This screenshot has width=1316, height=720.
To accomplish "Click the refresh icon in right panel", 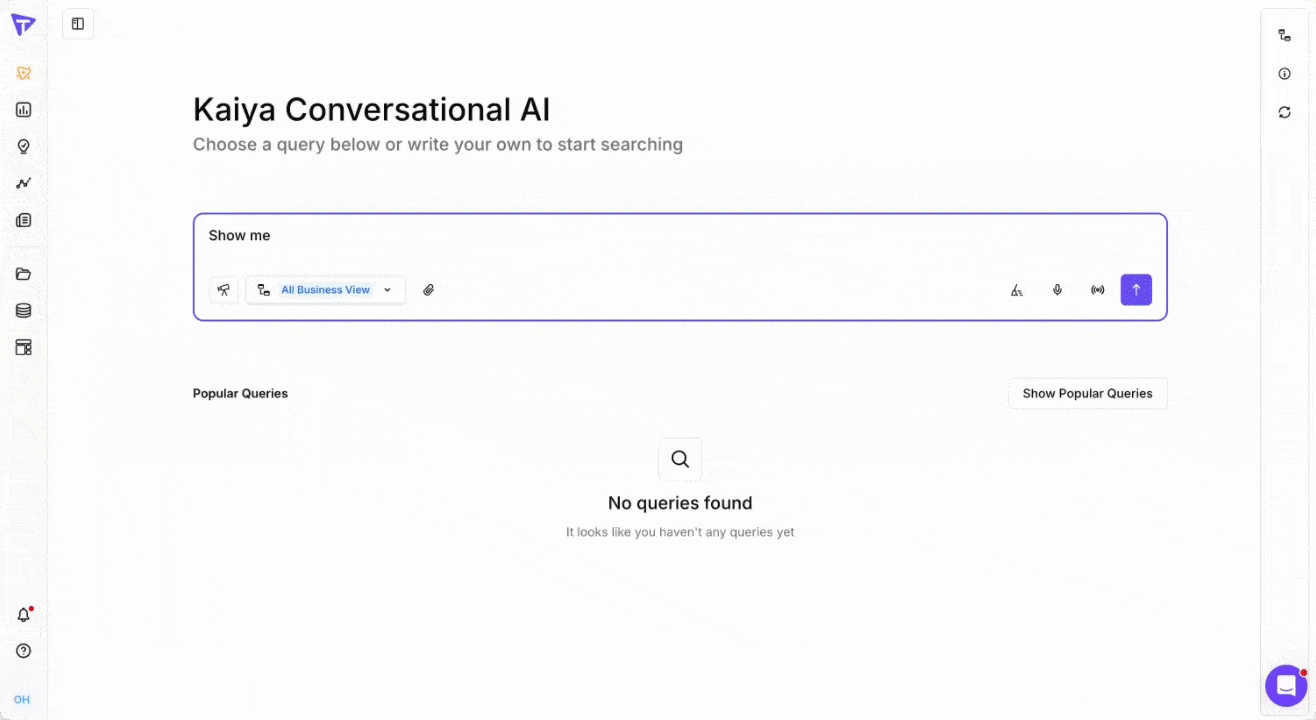I will 1285,112.
